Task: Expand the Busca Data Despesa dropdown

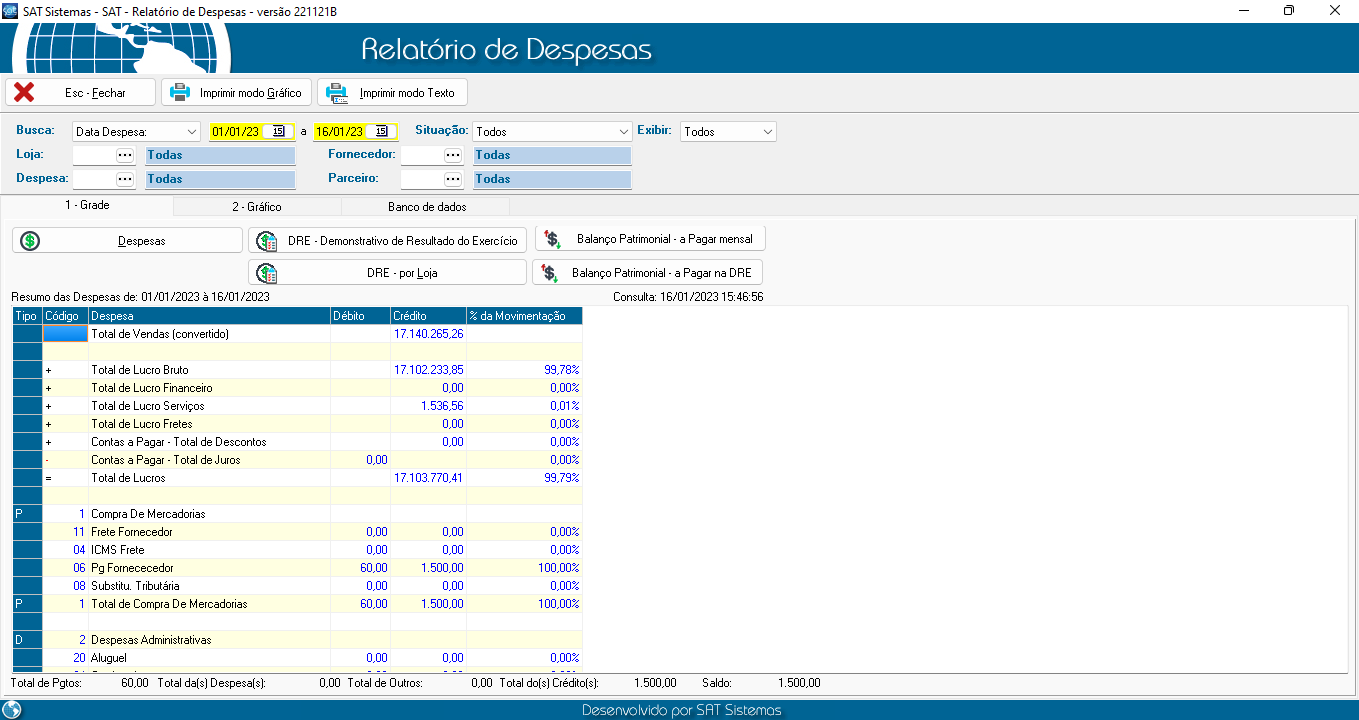Action: tap(192, 132)
